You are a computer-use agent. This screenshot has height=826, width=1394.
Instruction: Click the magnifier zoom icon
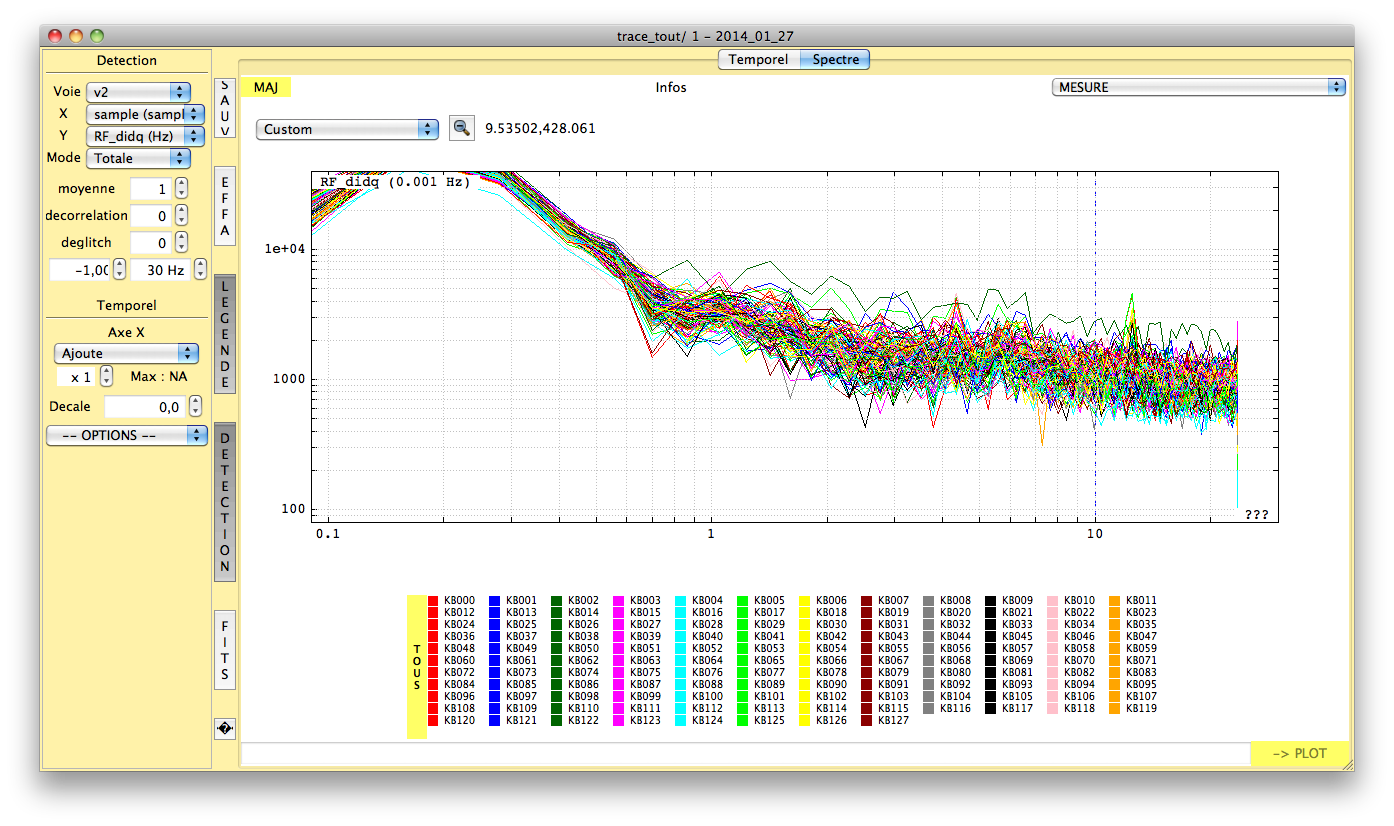point(461,128)
